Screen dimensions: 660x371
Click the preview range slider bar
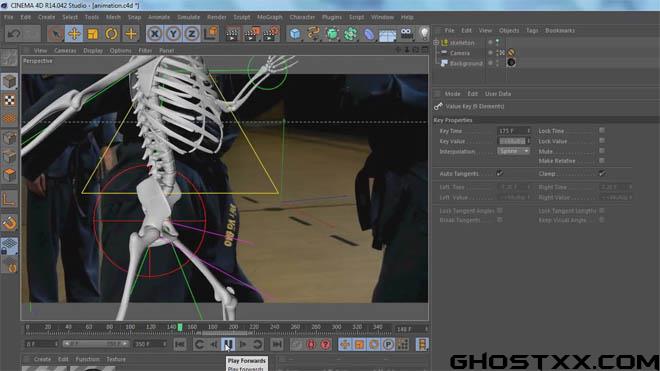(96, 344)
